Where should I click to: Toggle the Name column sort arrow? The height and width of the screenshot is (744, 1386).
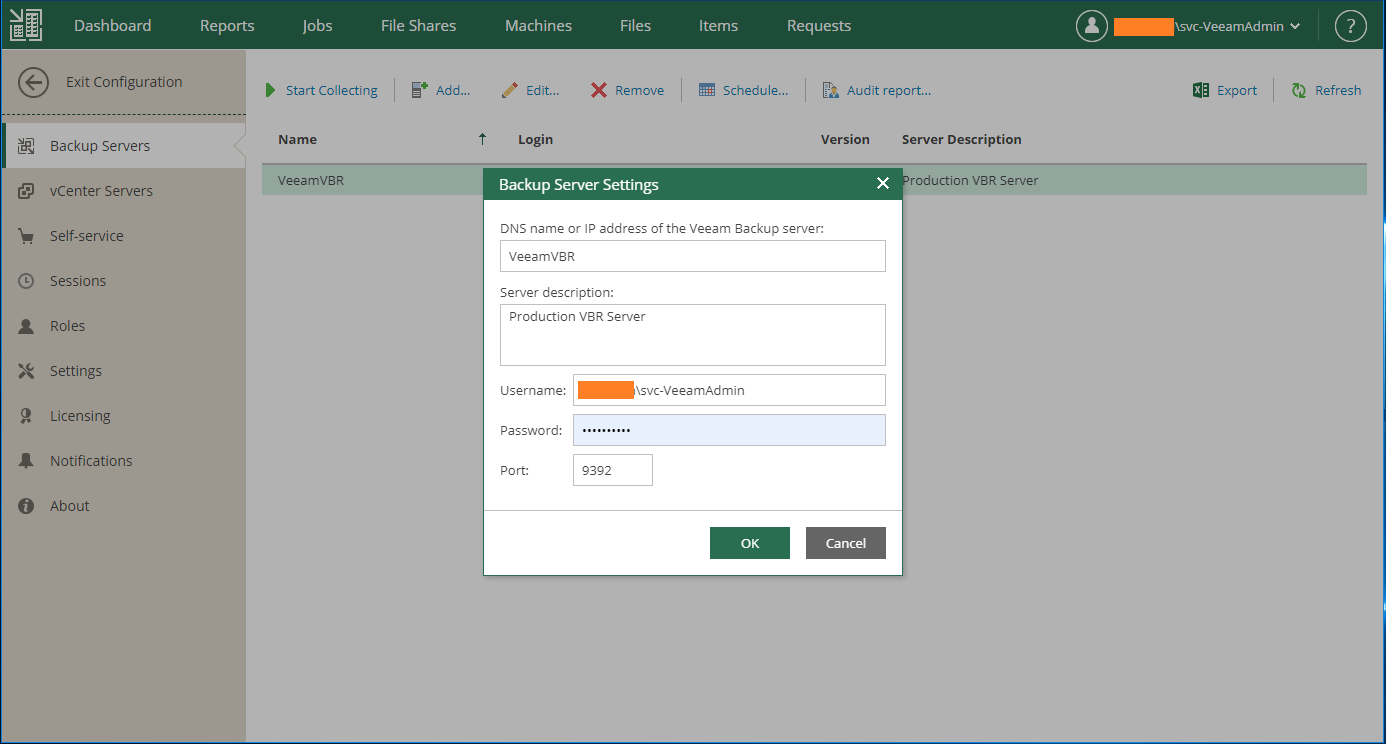[483, 139]
